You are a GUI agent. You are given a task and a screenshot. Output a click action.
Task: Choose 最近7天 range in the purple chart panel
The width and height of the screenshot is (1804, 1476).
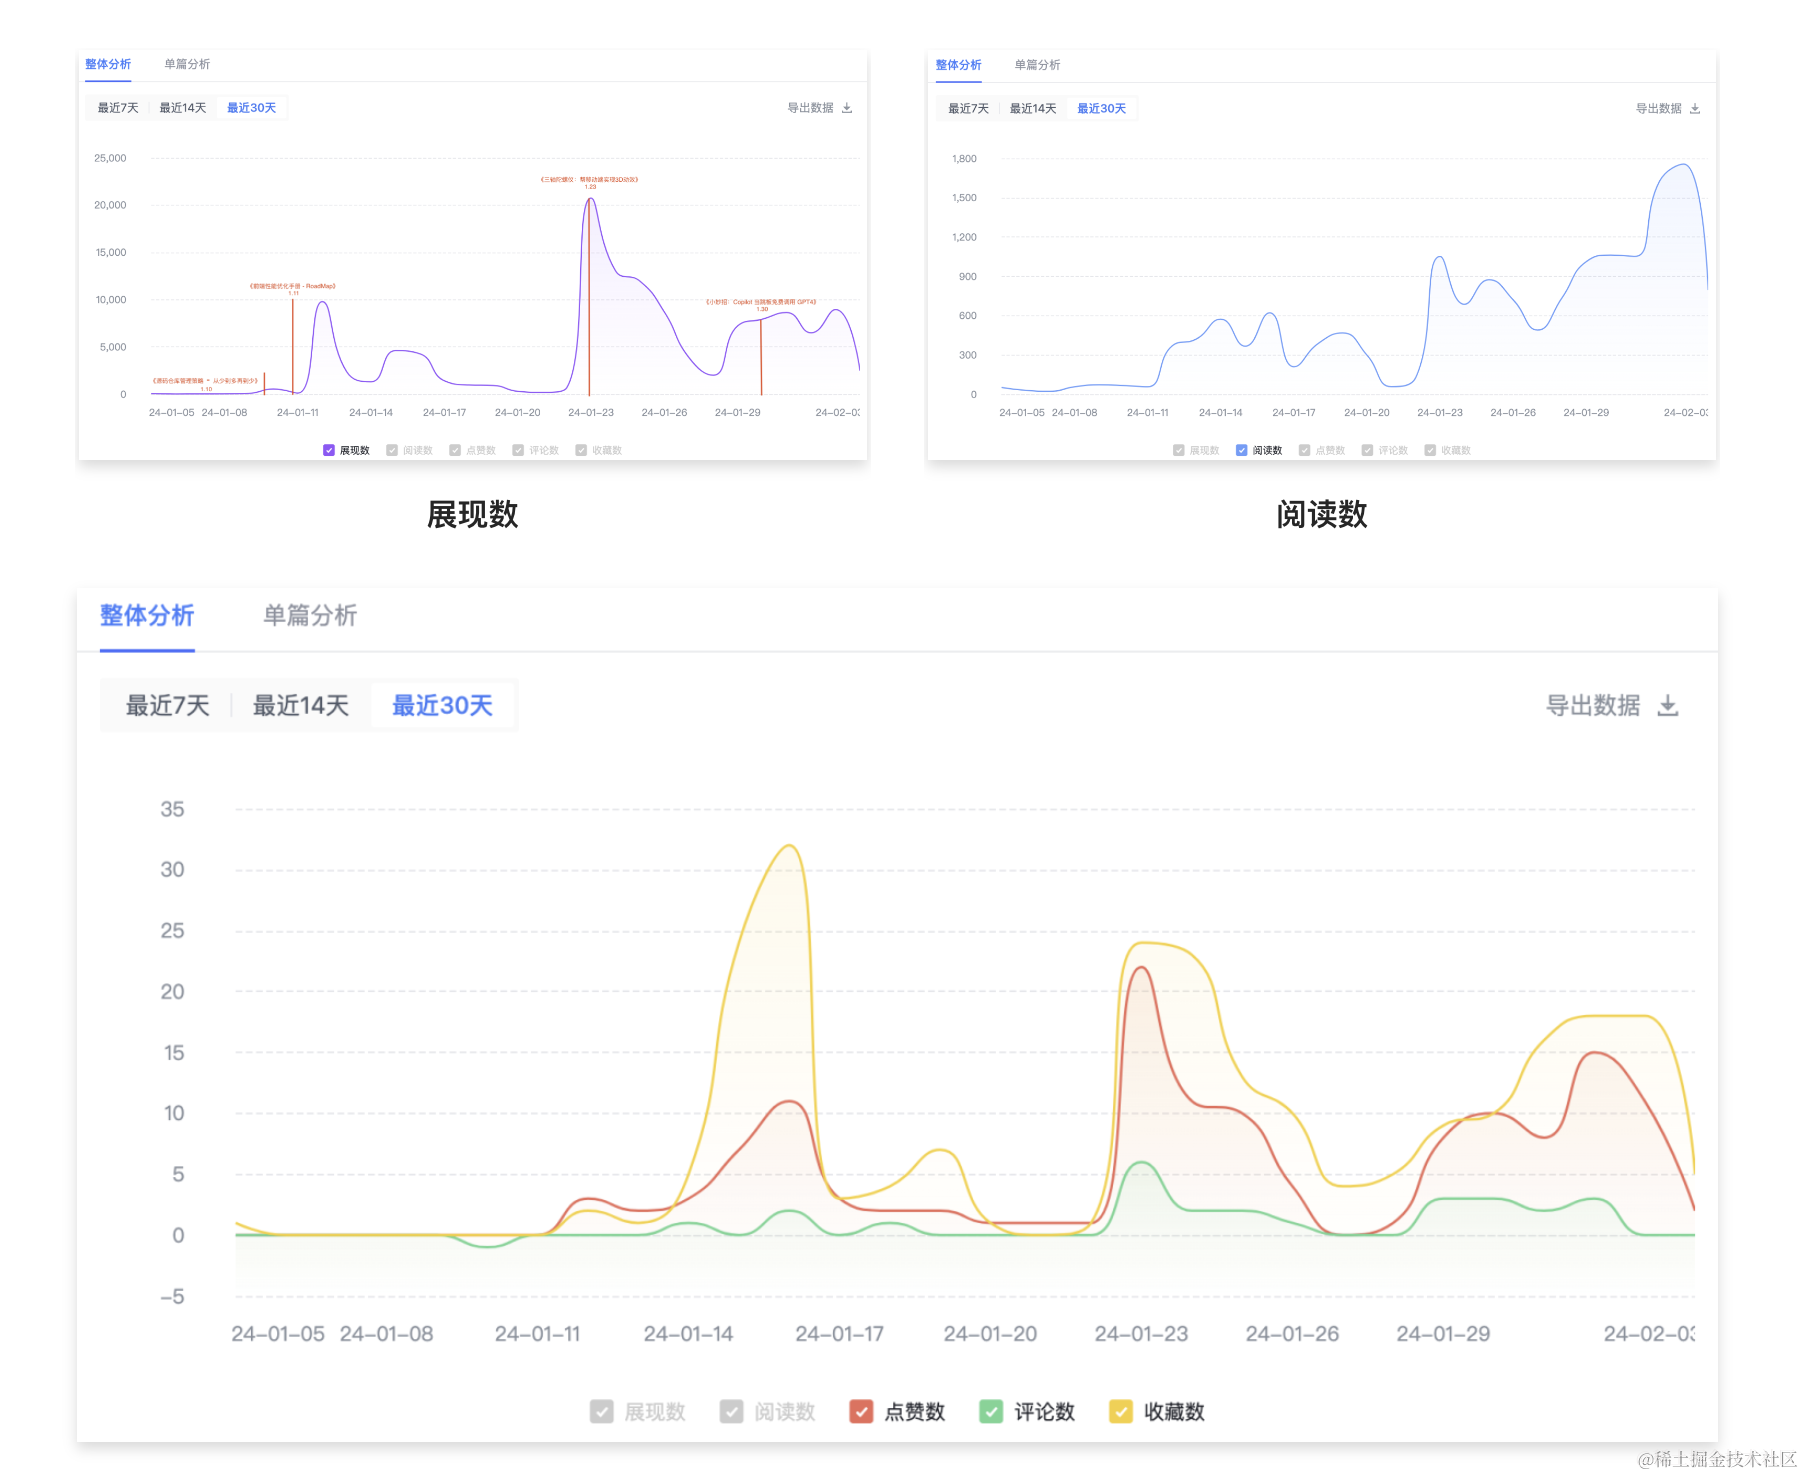tap(118, 108)
